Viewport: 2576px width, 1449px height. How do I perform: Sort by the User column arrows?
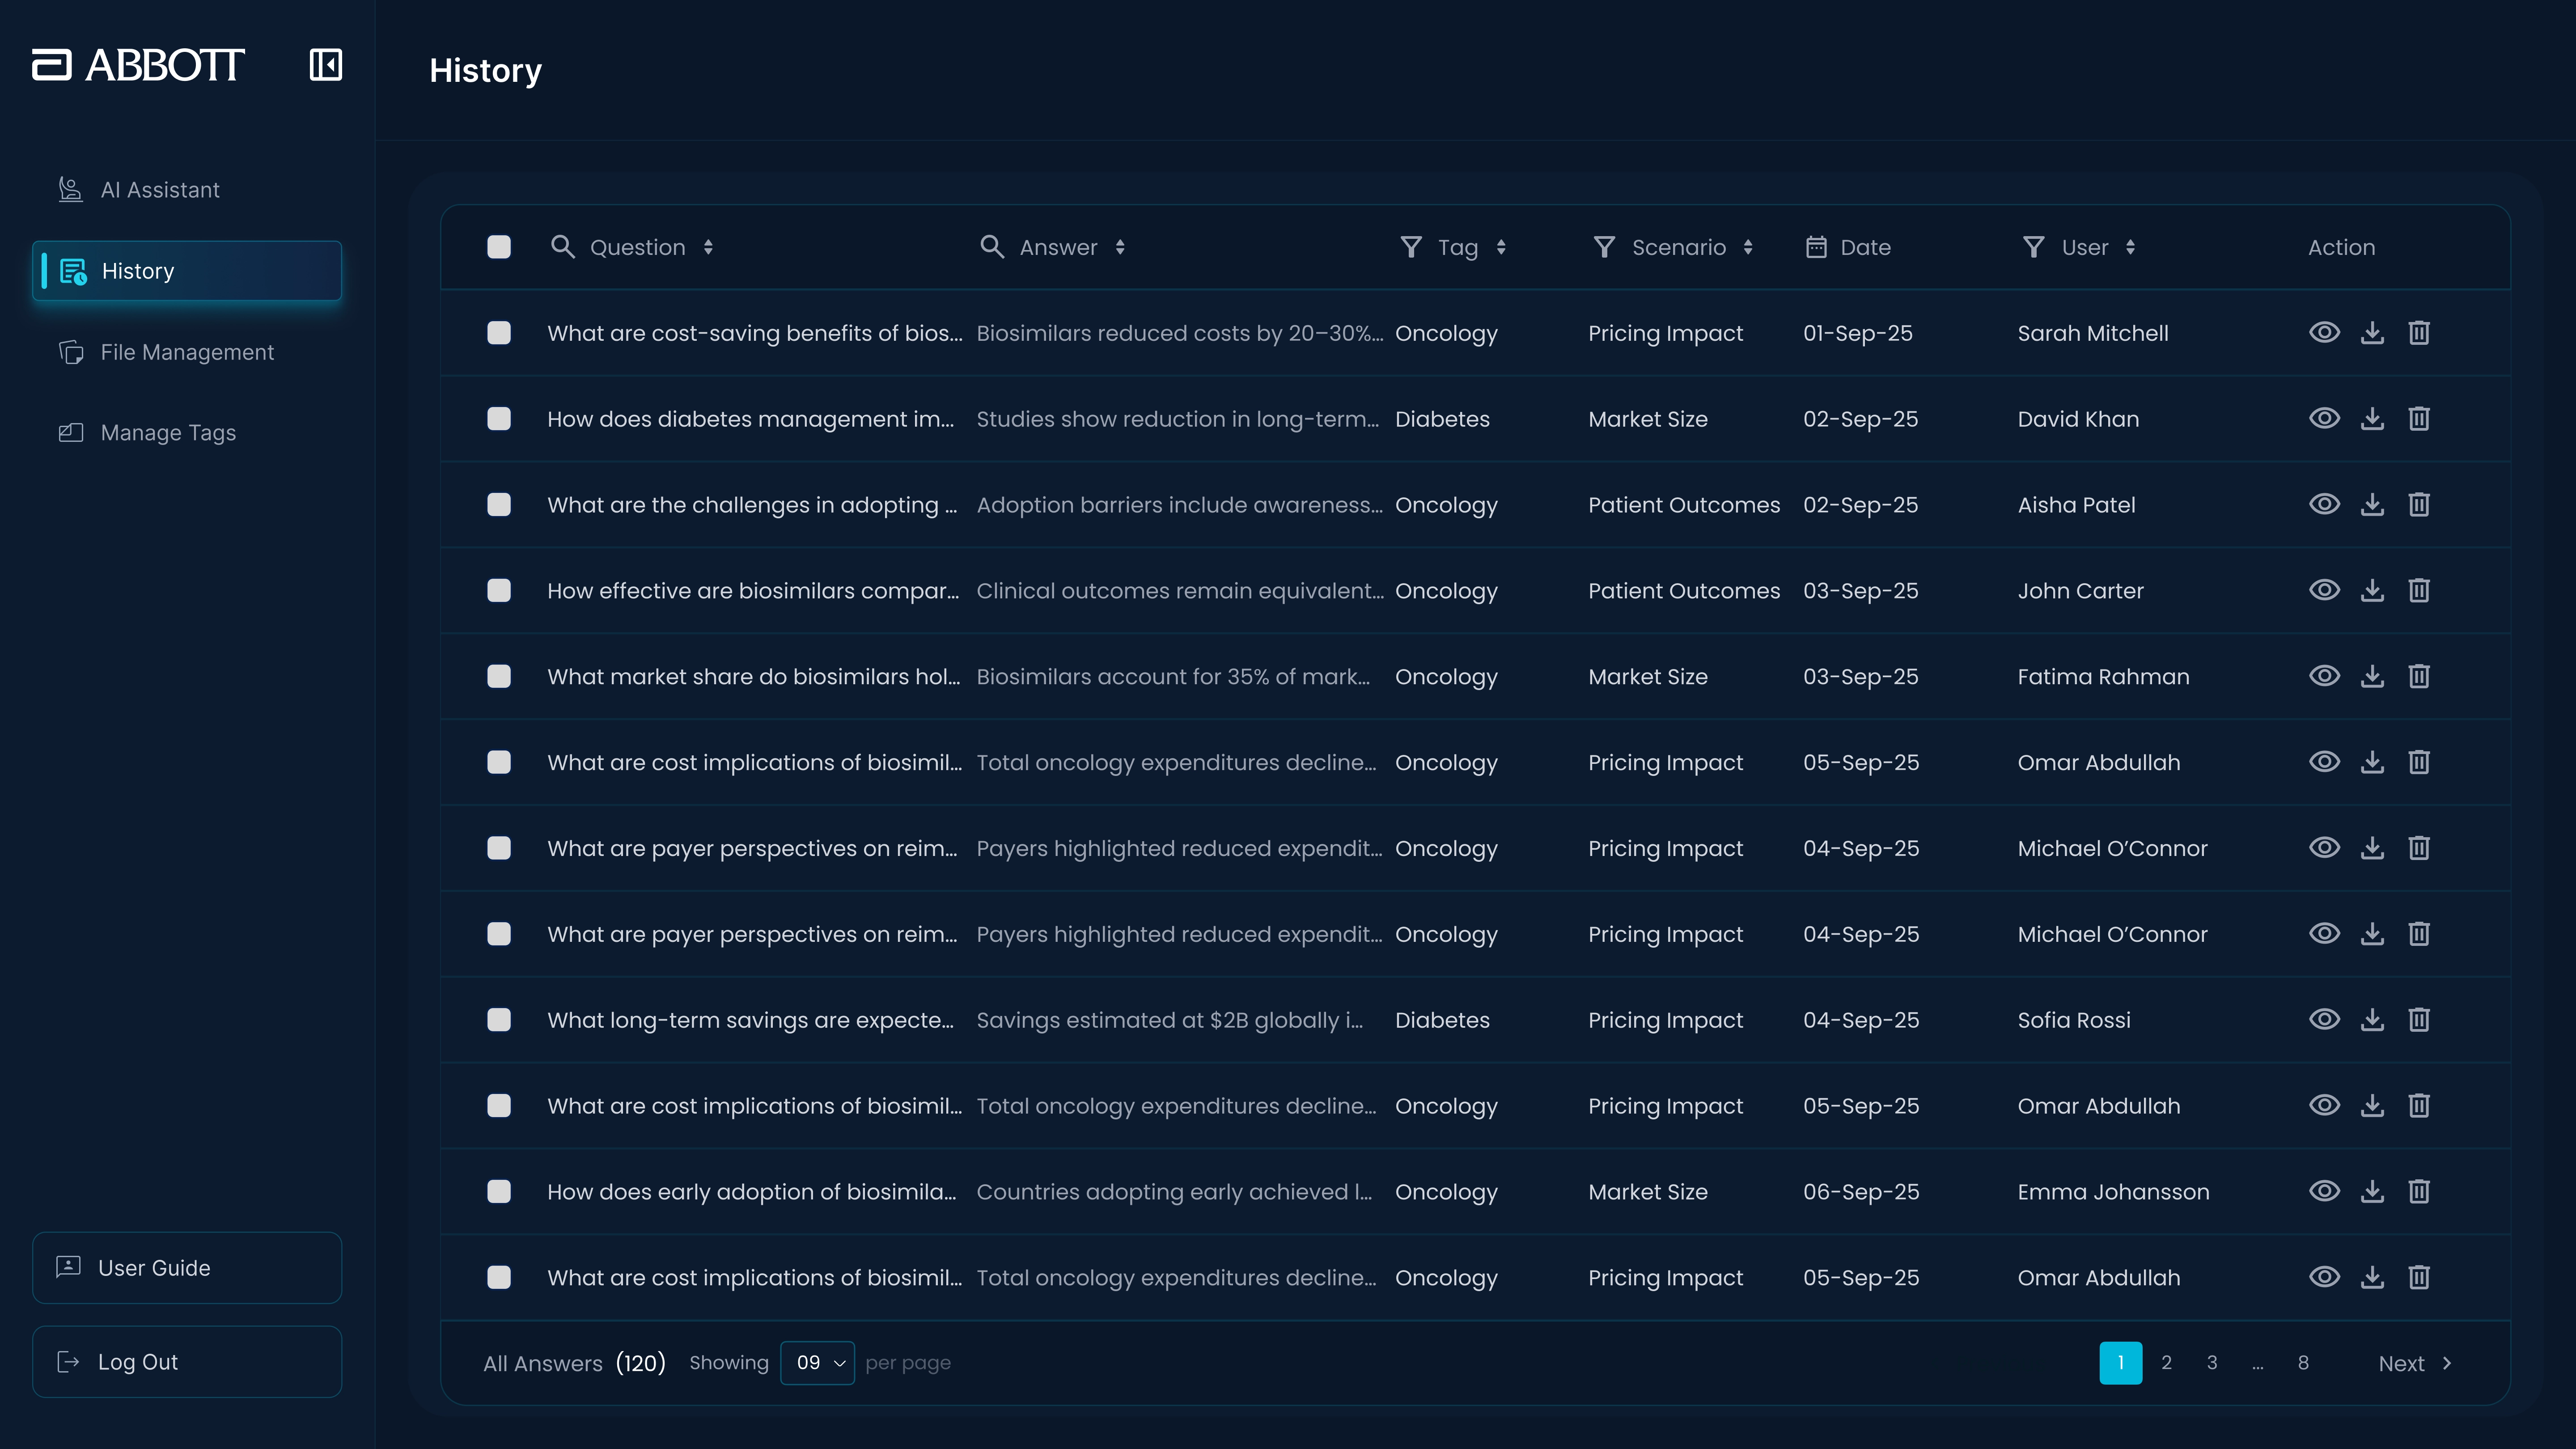[x=2130, y=247]
